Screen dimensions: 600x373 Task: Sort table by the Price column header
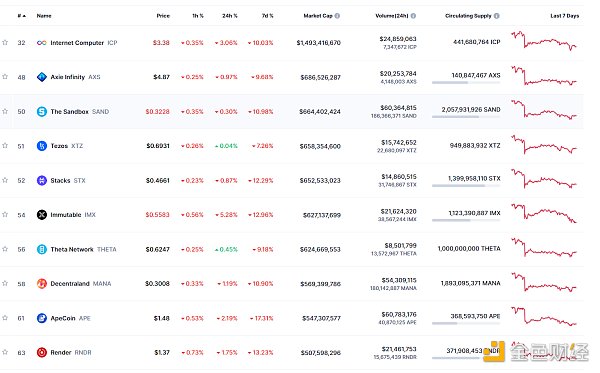163,16
